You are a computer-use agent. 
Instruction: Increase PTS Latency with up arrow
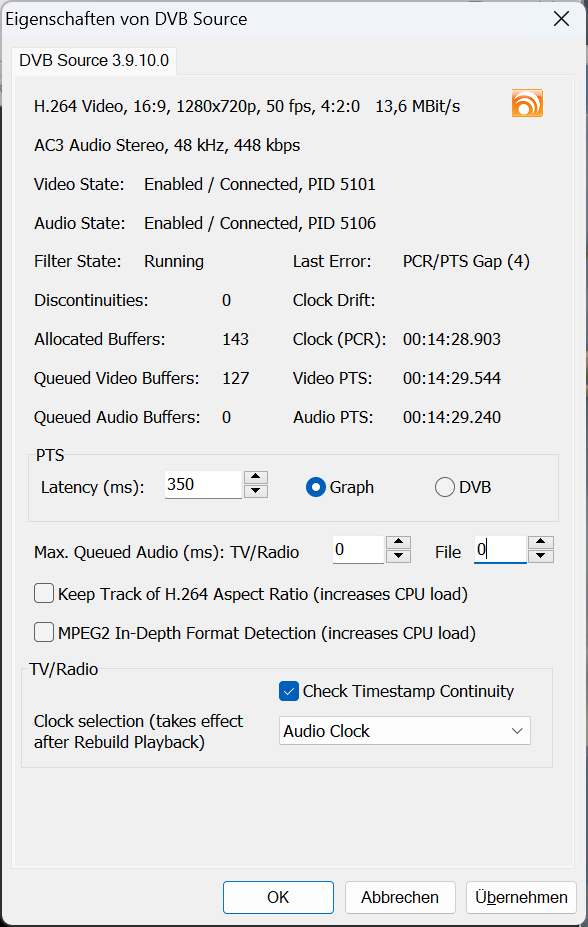(x=255, y=478)
